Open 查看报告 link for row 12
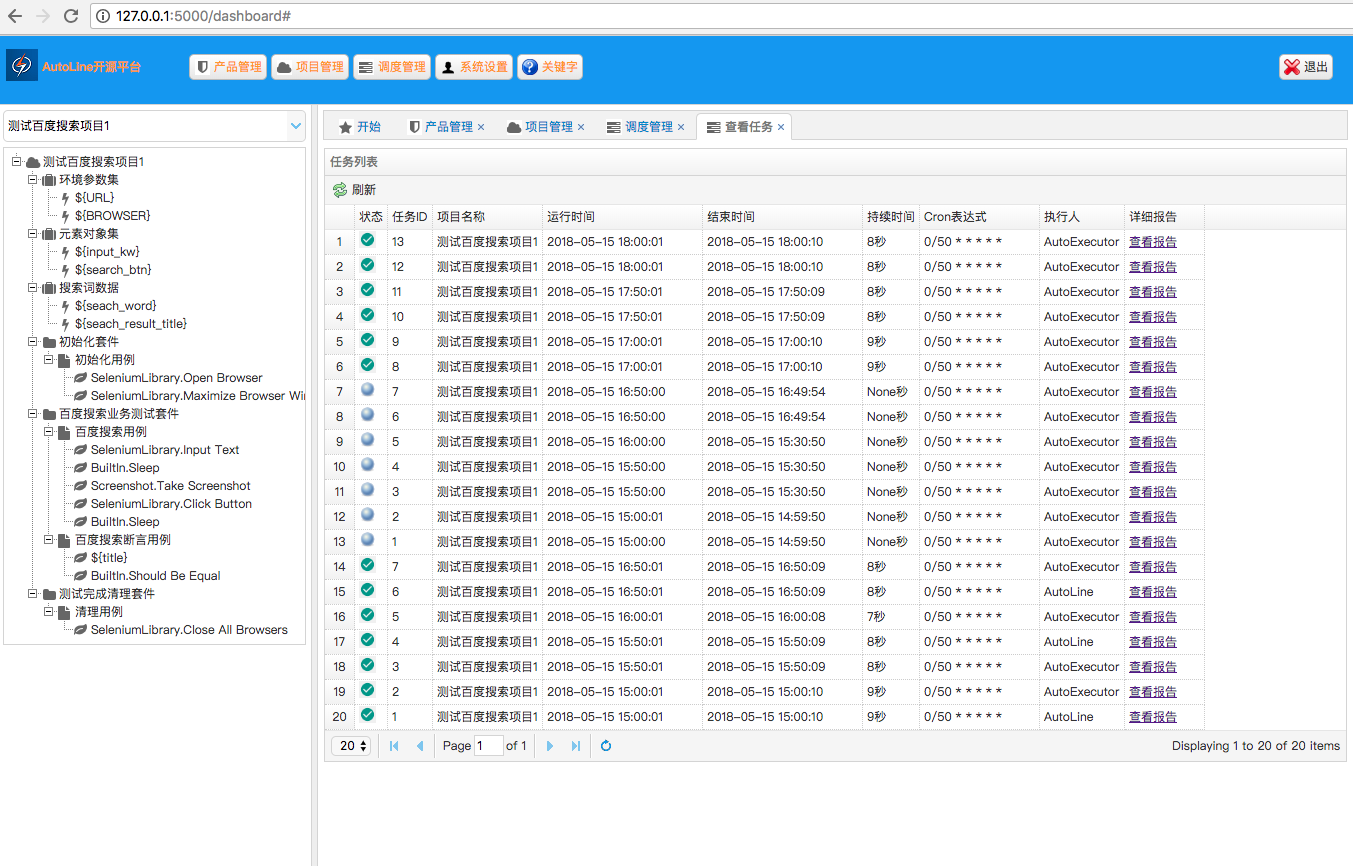Screen dimensions: 1353x866 pos(1153,517)
